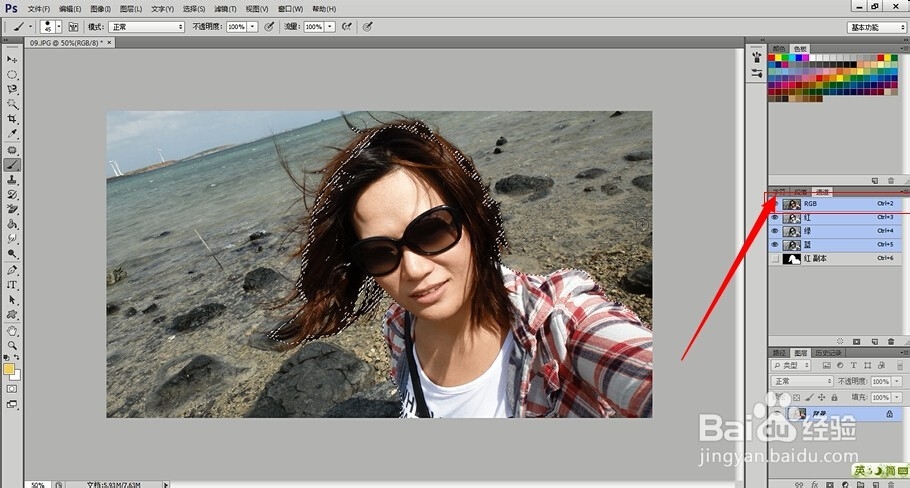Screen dimensions: 910x488
Task: Close the 09.JPG document tab
Action: point(109,42)
